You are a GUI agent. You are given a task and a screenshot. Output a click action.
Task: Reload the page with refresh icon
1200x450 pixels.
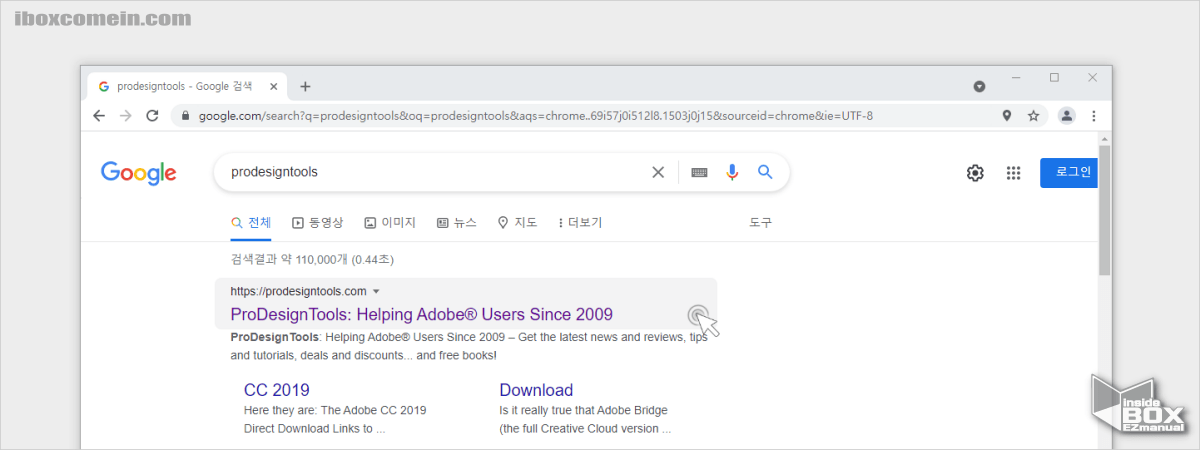(x=152, y=116)
